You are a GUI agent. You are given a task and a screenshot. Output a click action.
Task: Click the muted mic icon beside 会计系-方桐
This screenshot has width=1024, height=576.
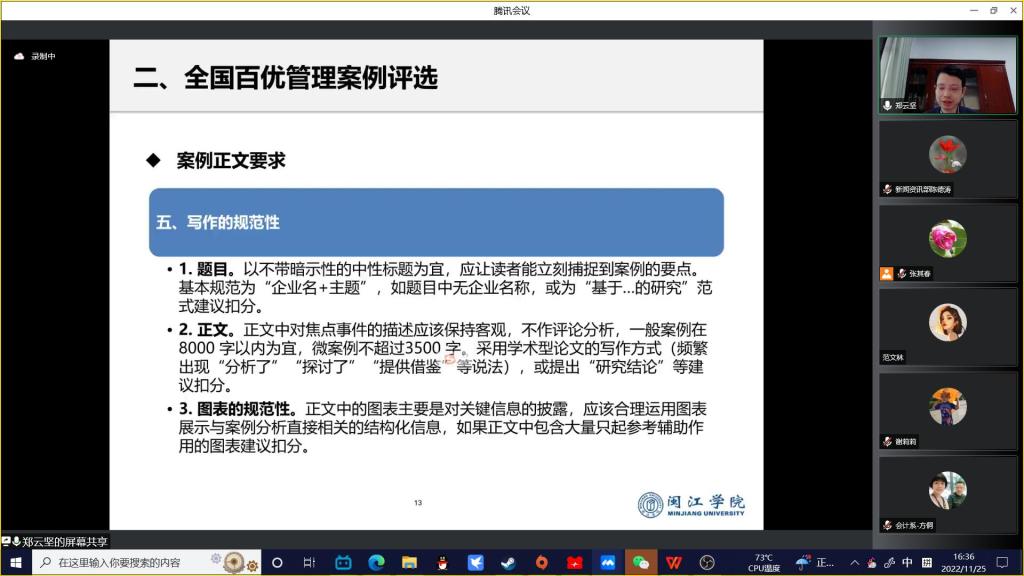[x=887, y=525]
